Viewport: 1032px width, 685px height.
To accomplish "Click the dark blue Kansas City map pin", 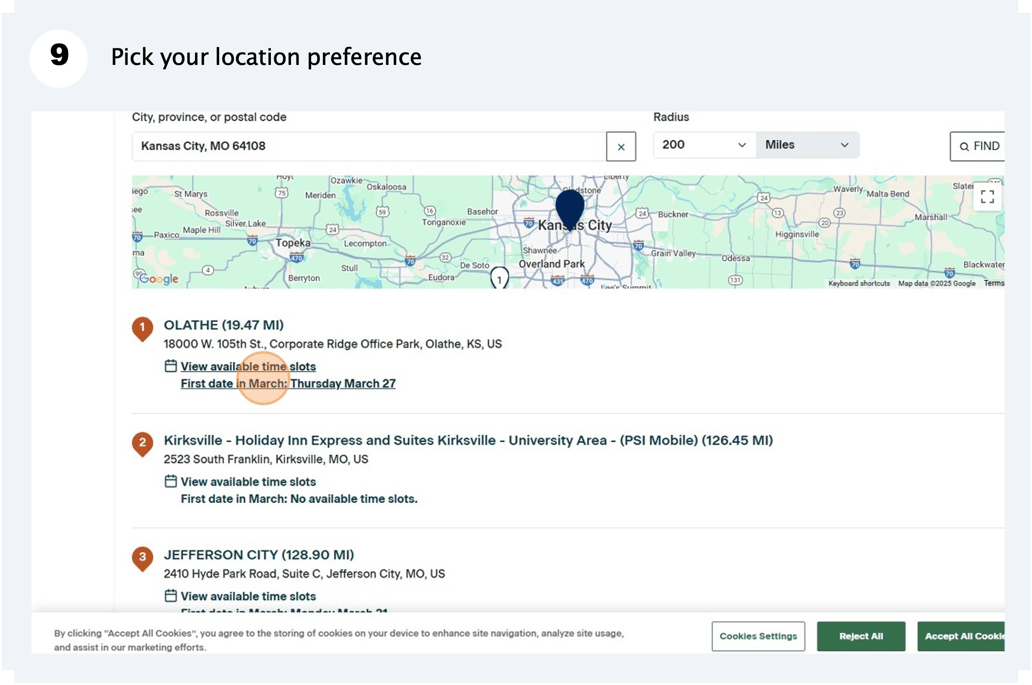I will (x=570, y=208).
